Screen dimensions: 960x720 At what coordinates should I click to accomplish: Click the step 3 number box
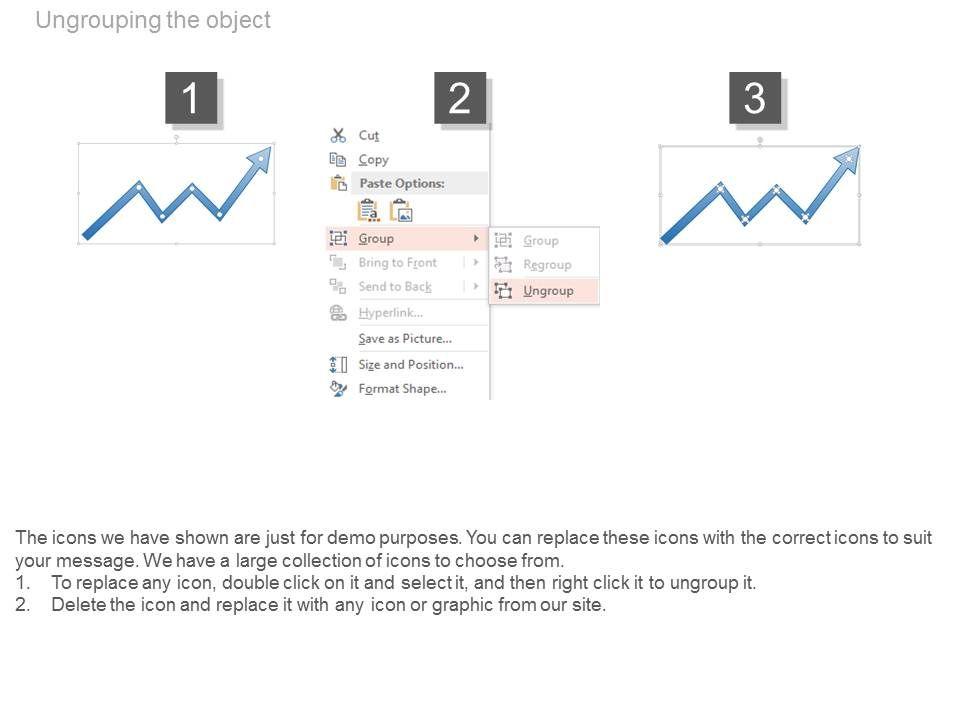tap(754, 98)
